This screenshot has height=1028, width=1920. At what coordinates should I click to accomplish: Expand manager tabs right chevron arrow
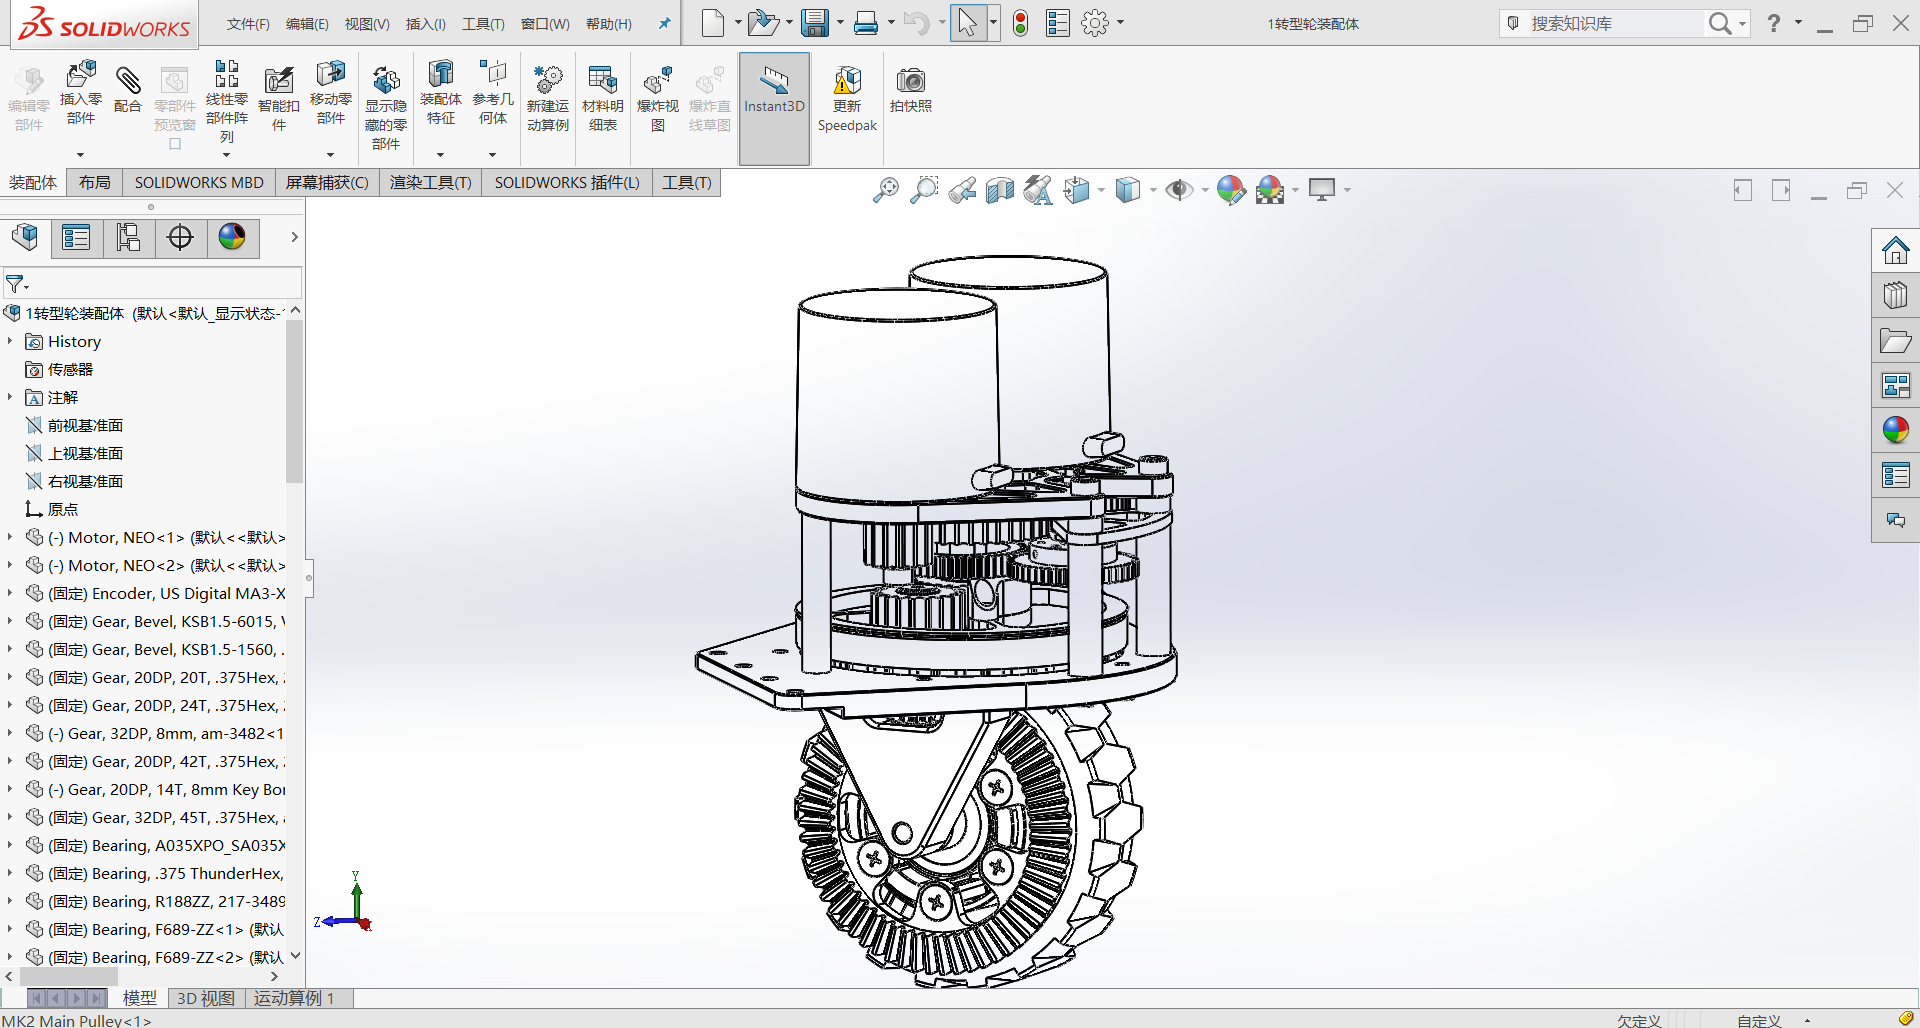click(x=294, y=238)
